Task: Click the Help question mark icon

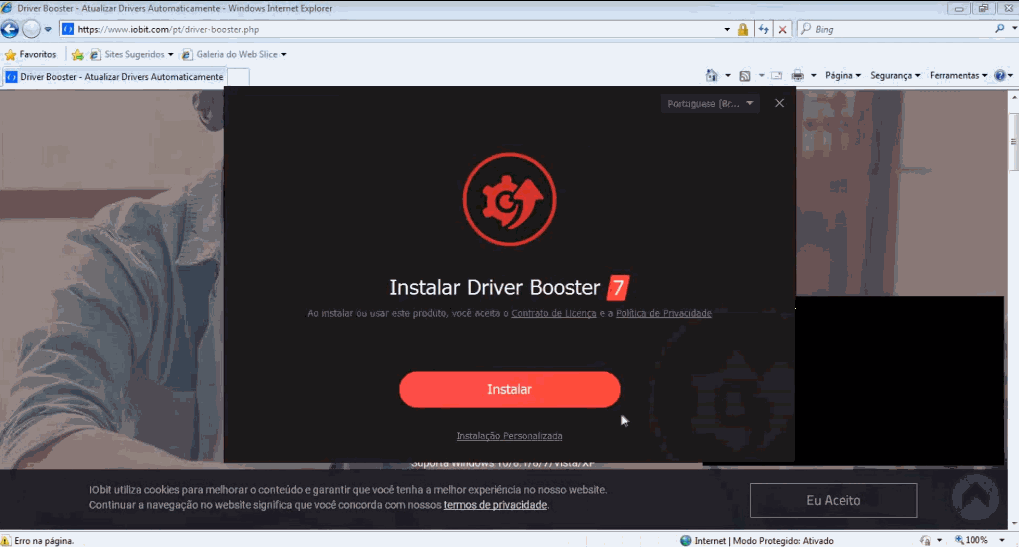Action: pos(1000,75)
